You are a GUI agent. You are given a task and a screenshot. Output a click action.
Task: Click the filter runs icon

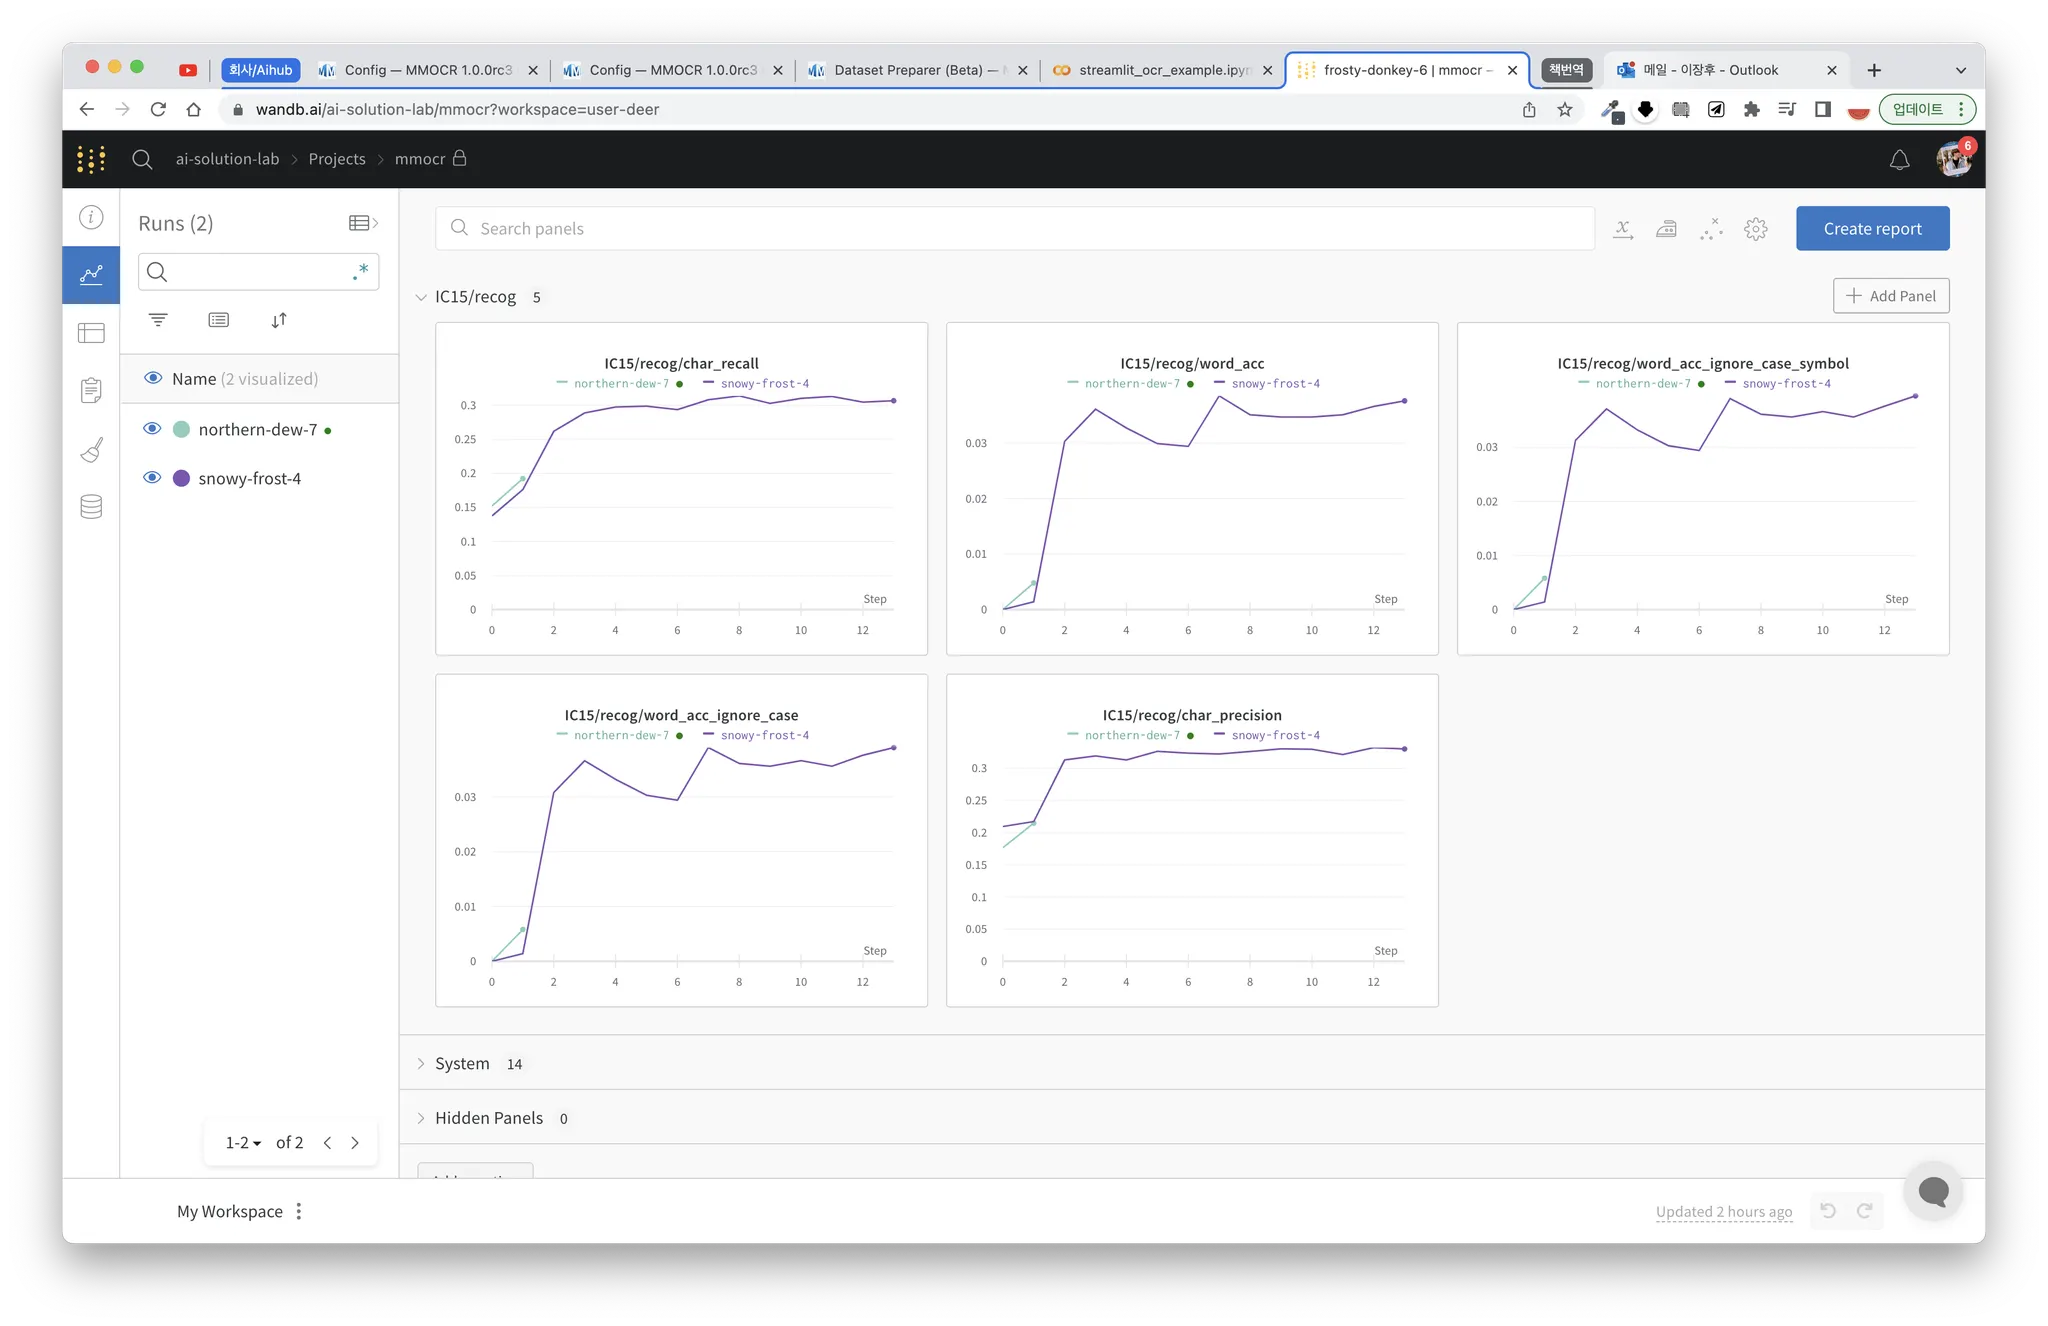pyautogui.click(x=158, y=320)
